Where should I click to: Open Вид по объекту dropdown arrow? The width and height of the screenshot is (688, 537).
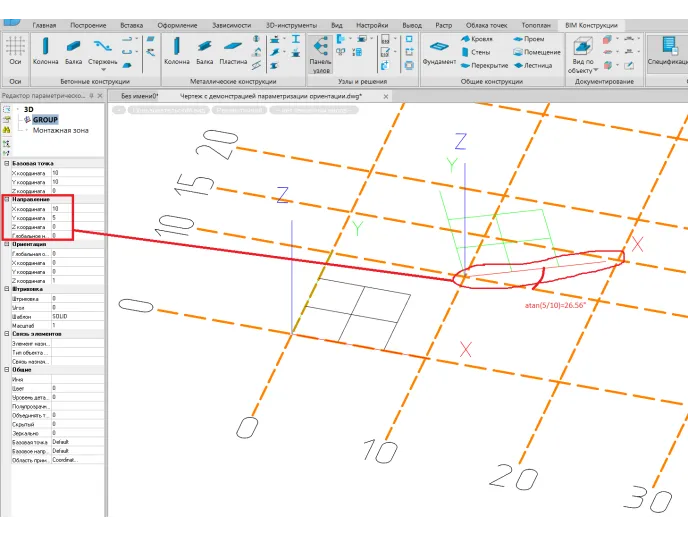(x=595, y=70)
